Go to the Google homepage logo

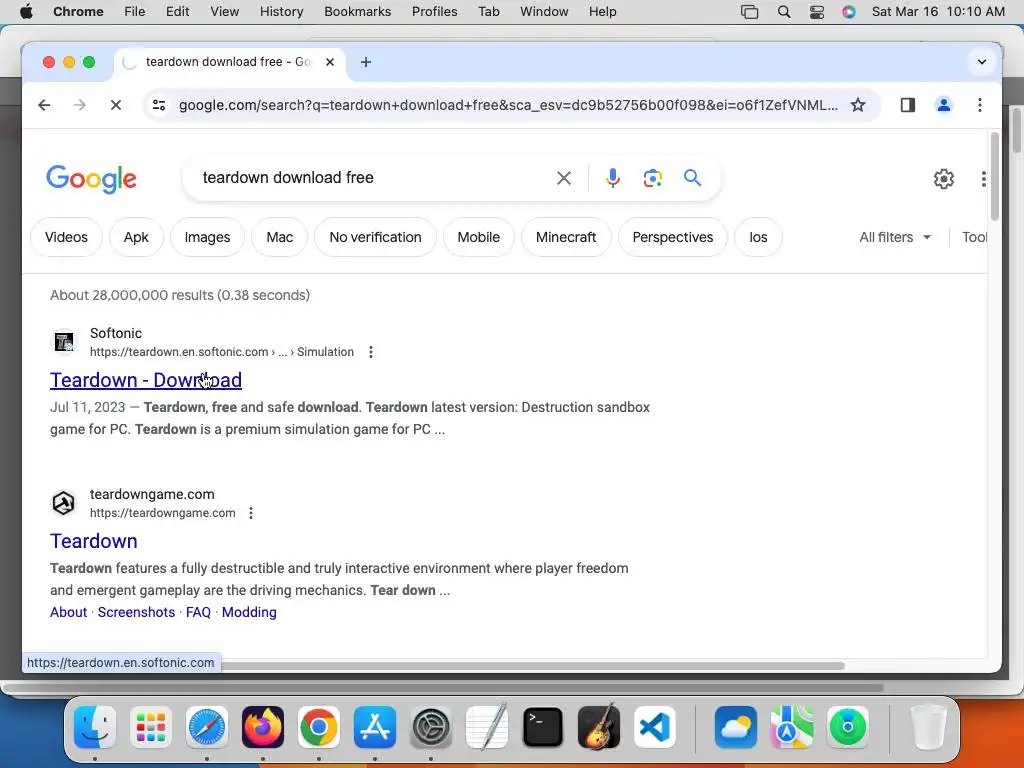coord(91,178)
